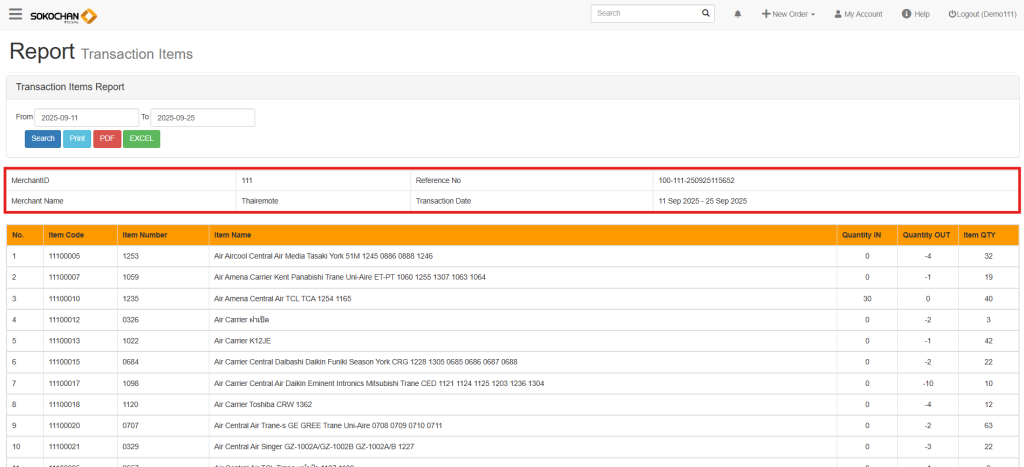Click the Item Name column header
Image resolution: width=1024 pixels, height=467 pixels.
tap(231, 235)
